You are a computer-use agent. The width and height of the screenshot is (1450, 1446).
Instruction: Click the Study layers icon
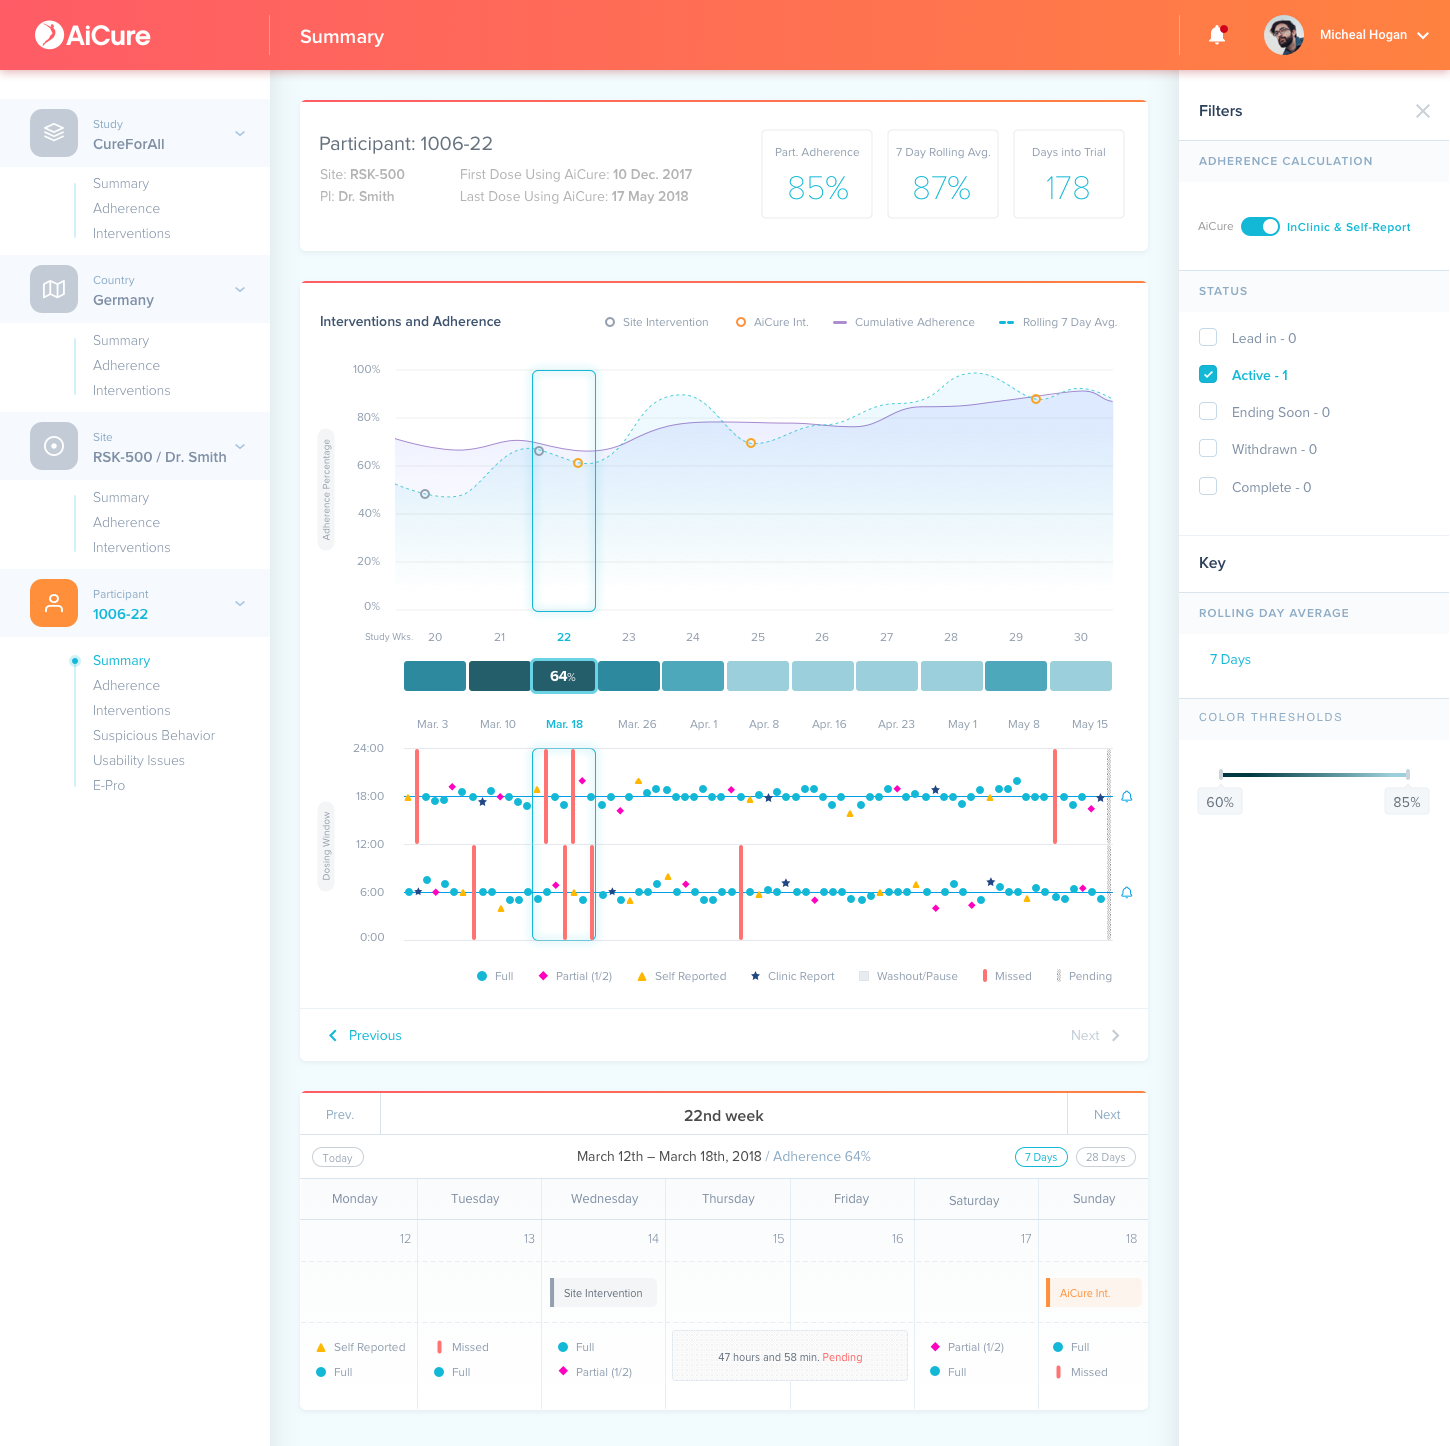point(54,133)
